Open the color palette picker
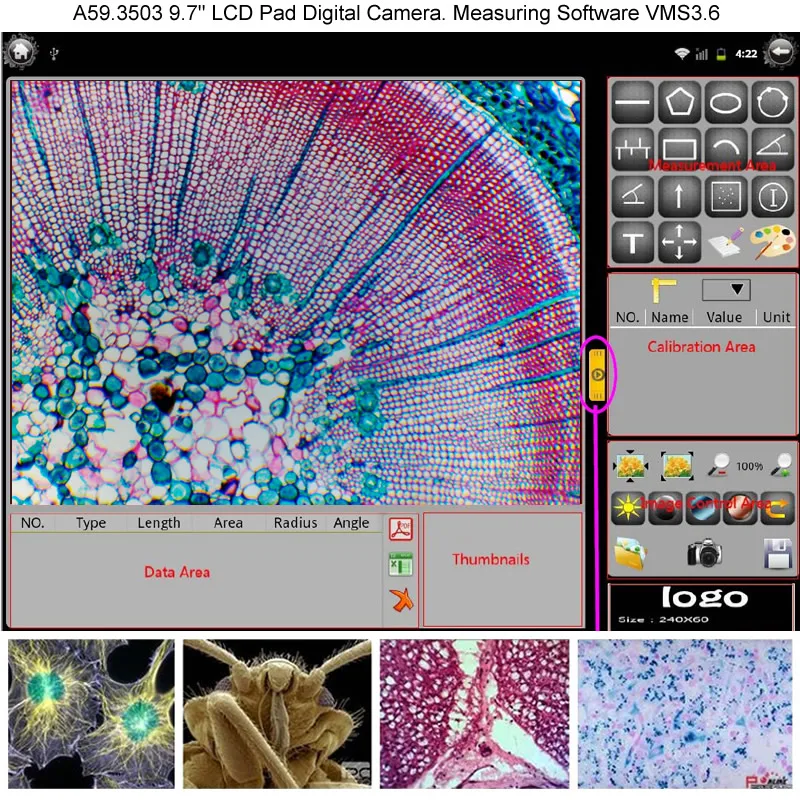This screenshot has height=800, width=800. 774,243
